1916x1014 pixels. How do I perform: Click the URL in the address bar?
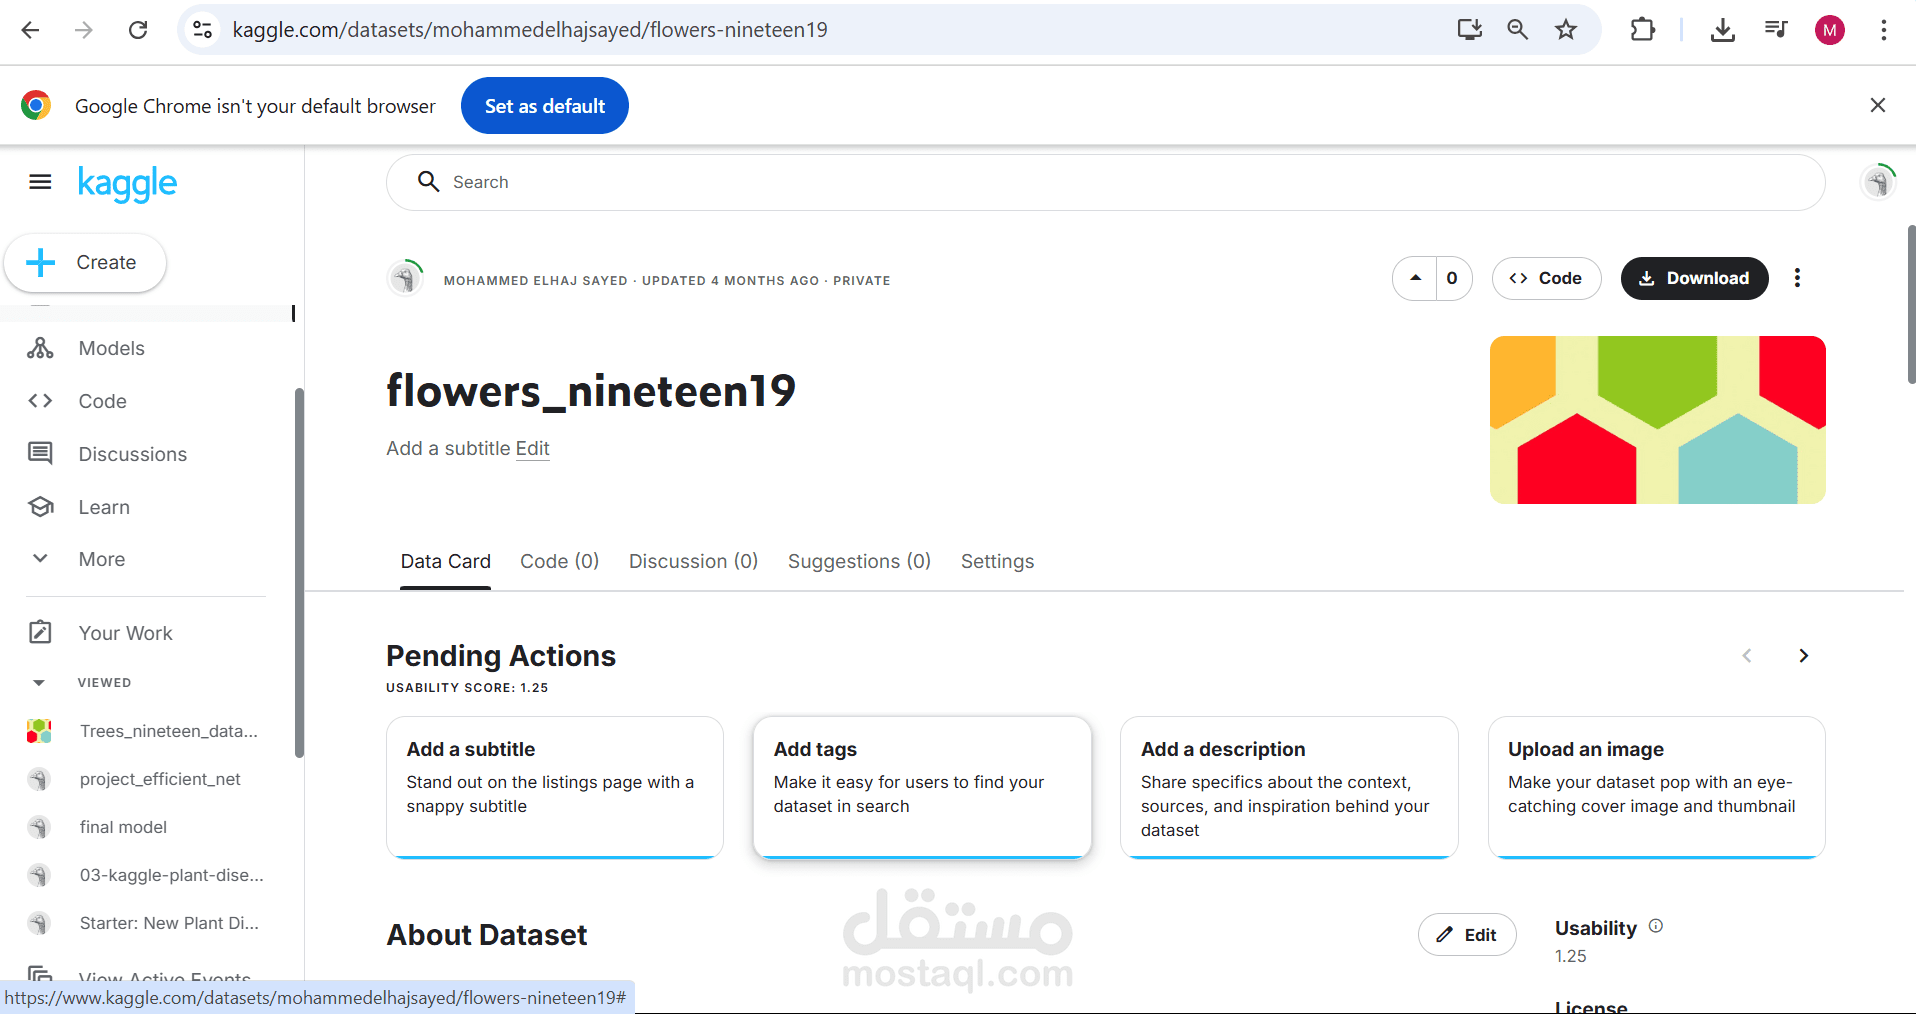pos(530,30)
